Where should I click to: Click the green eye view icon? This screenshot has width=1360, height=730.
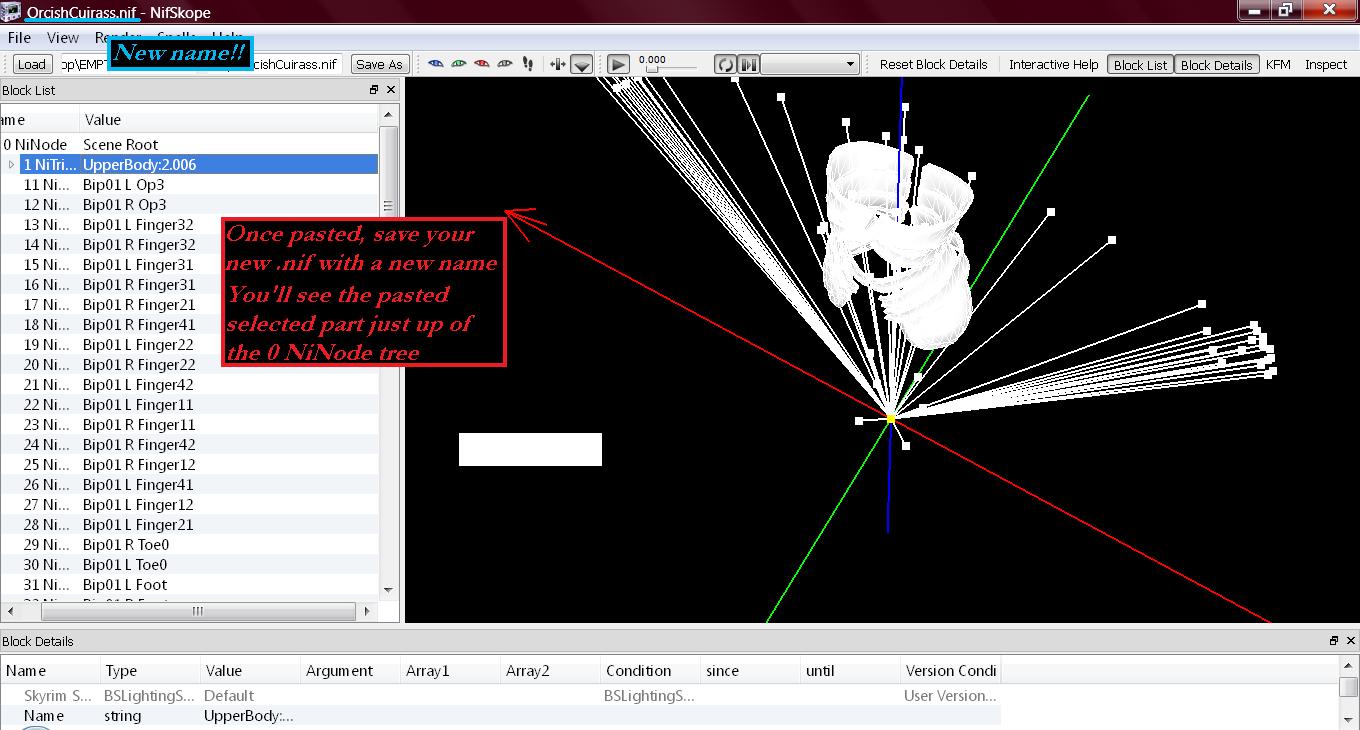458,64
